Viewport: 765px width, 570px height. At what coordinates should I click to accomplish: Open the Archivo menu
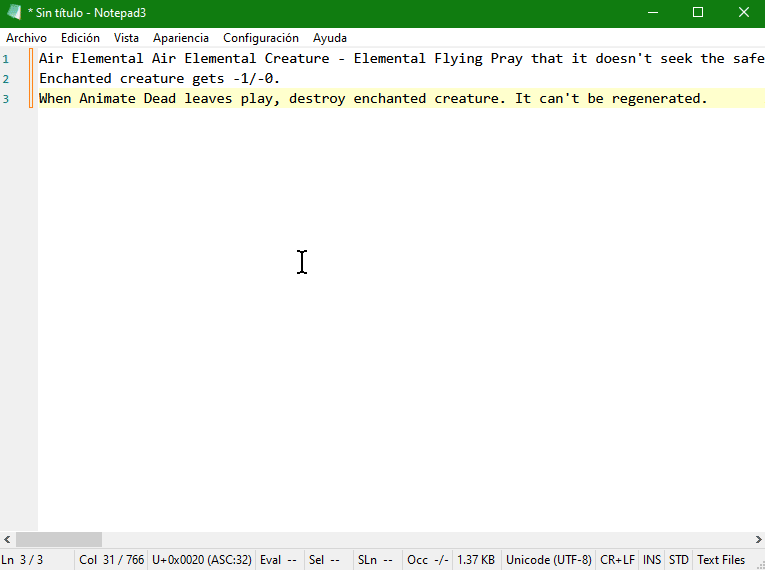pos(26,38)
